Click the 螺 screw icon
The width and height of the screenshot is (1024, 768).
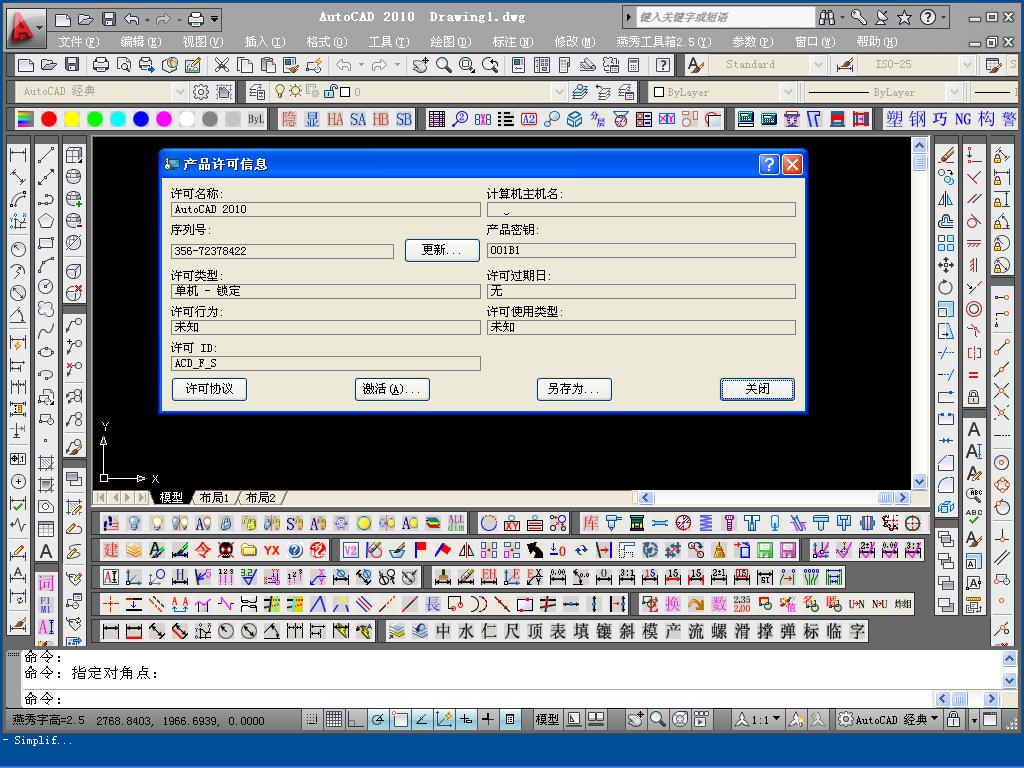pos(719,631)
